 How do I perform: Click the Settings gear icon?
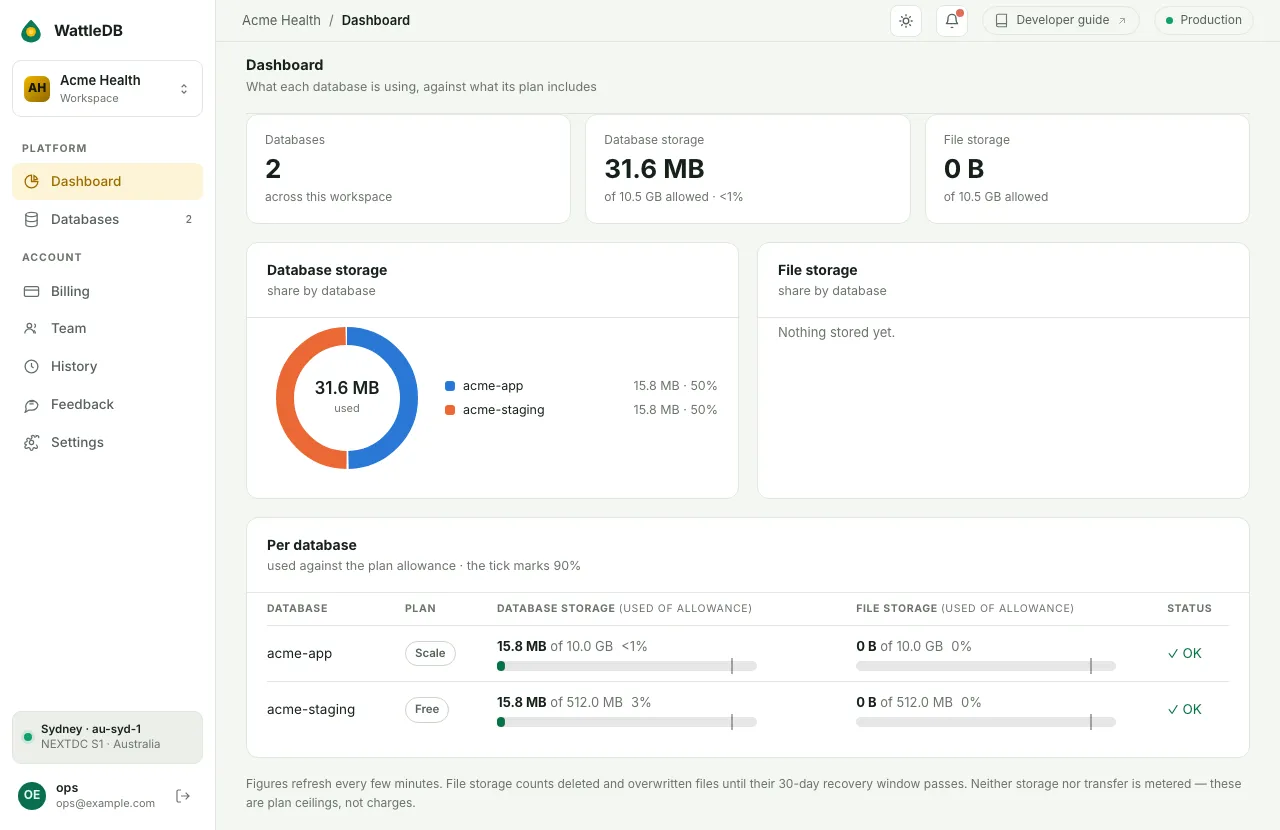[x=31, y=442]
